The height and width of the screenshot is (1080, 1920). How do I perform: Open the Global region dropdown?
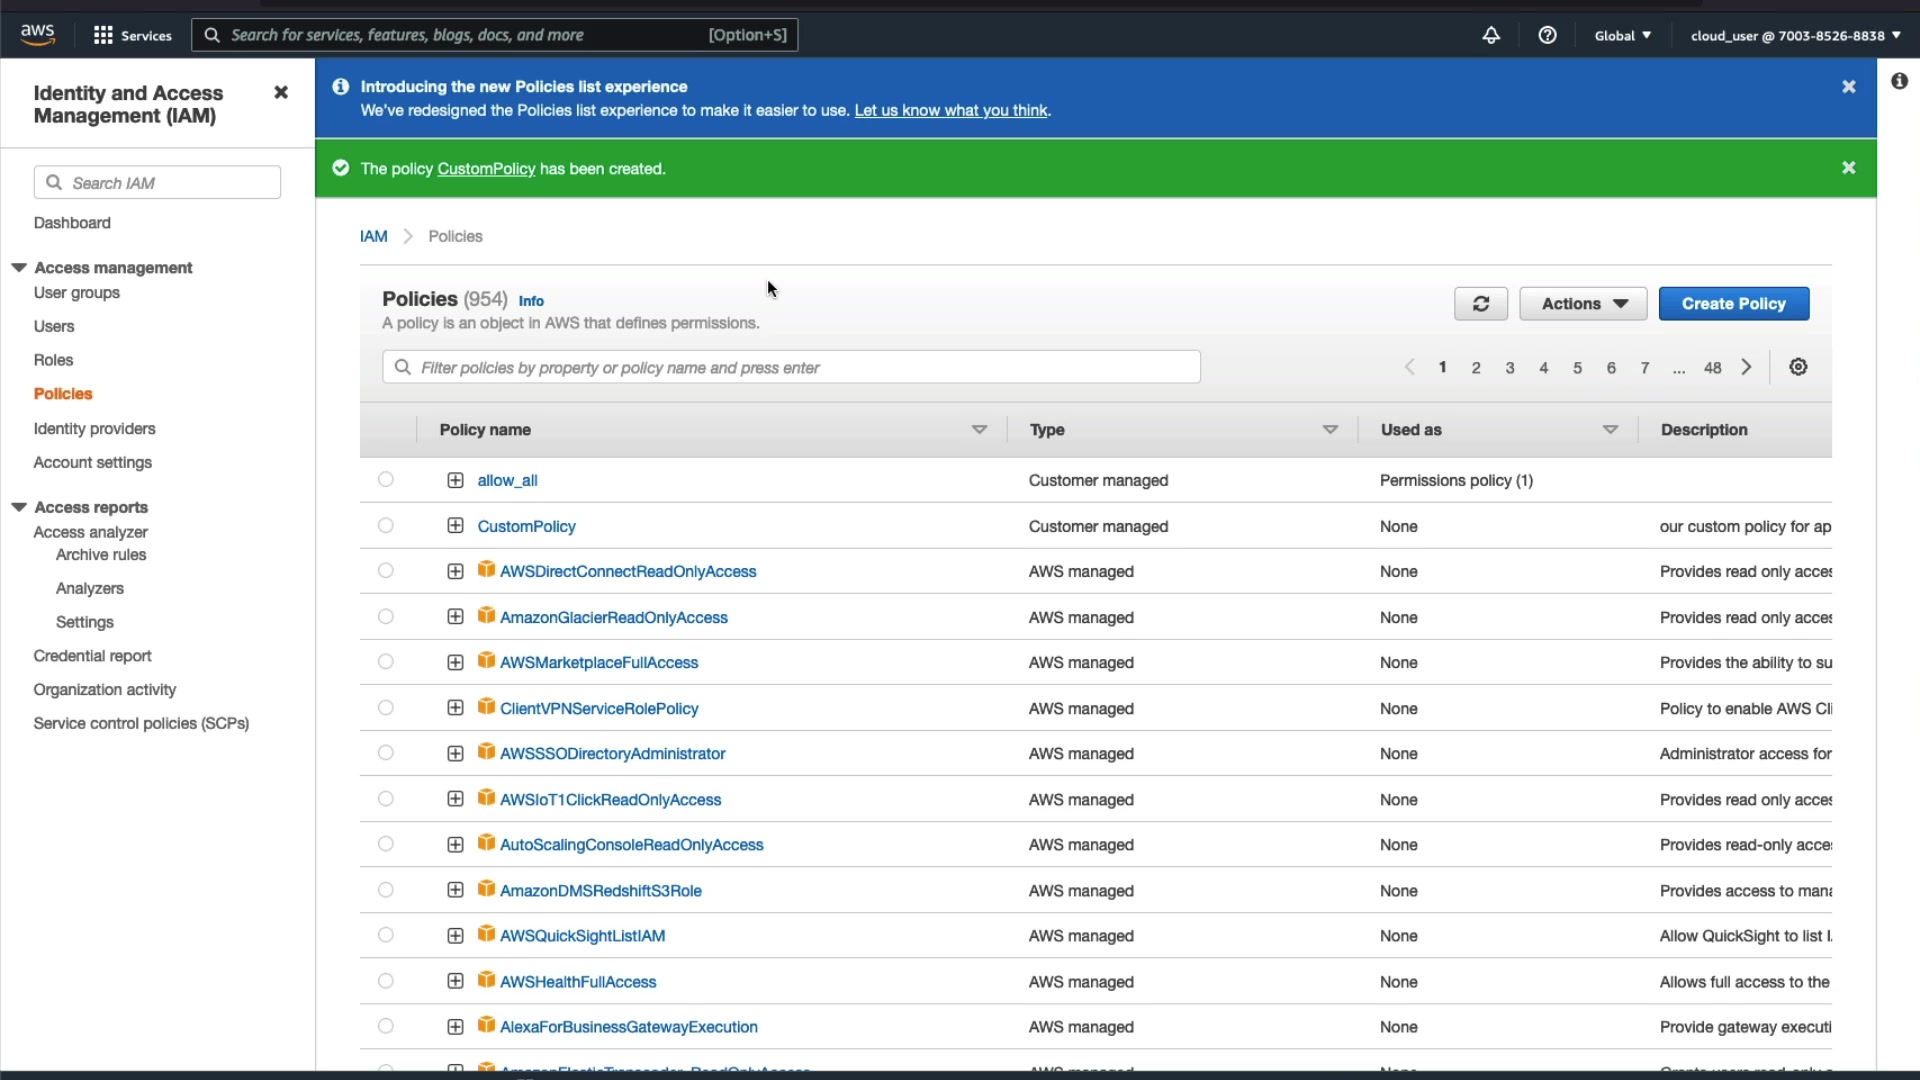pyautogui.click(x=1622, y=35)
